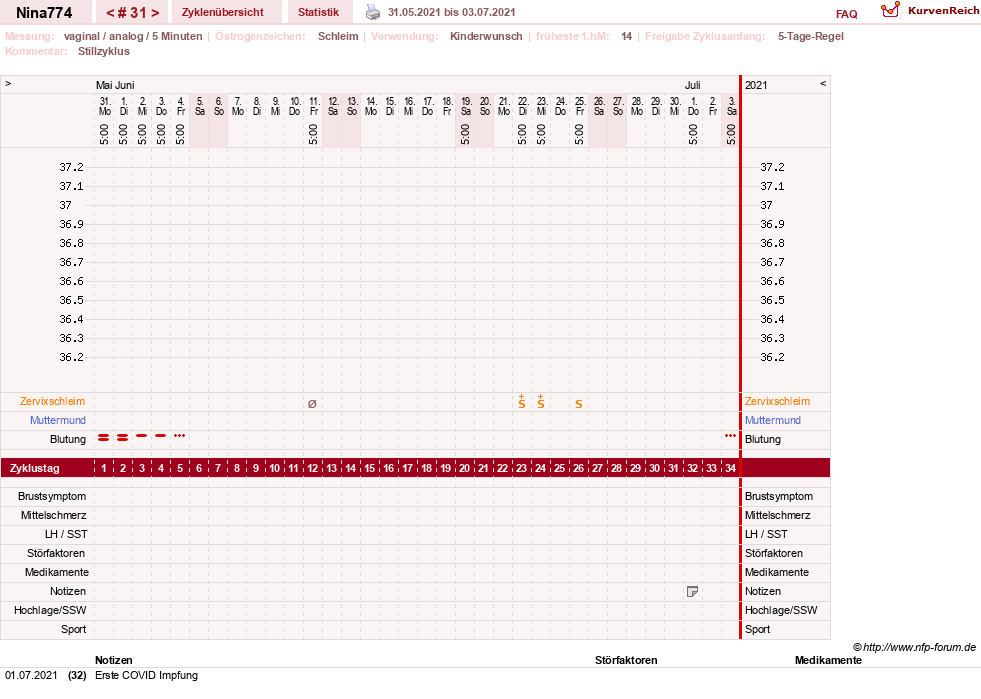Go to next cycle with > arrow
The height and width of the screenshot is (699, 981).
[x=155, y=13]
